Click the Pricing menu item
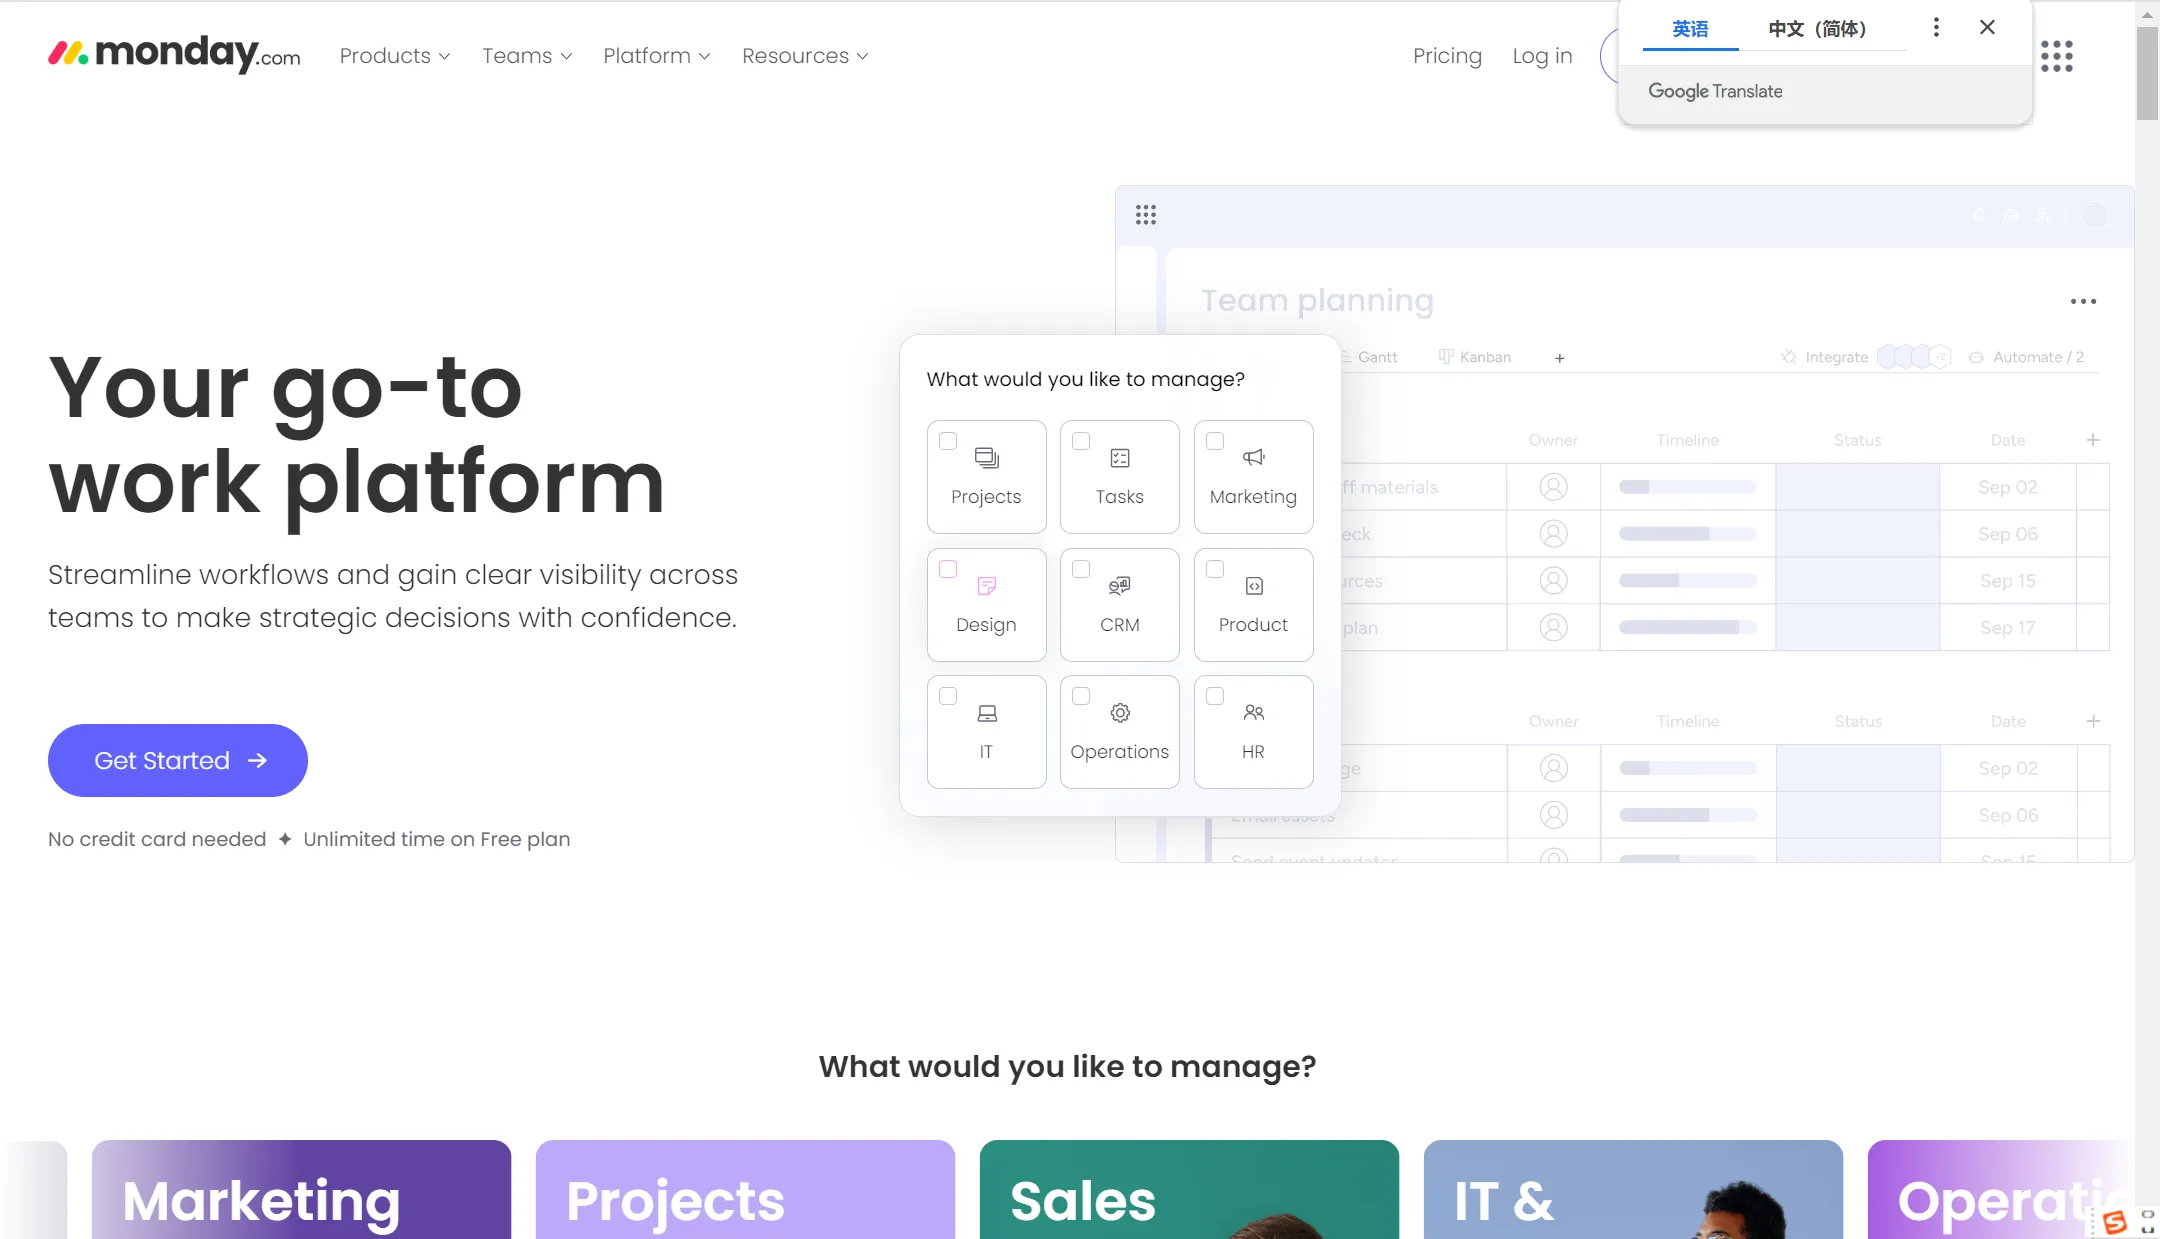 tap(1446, 55)
